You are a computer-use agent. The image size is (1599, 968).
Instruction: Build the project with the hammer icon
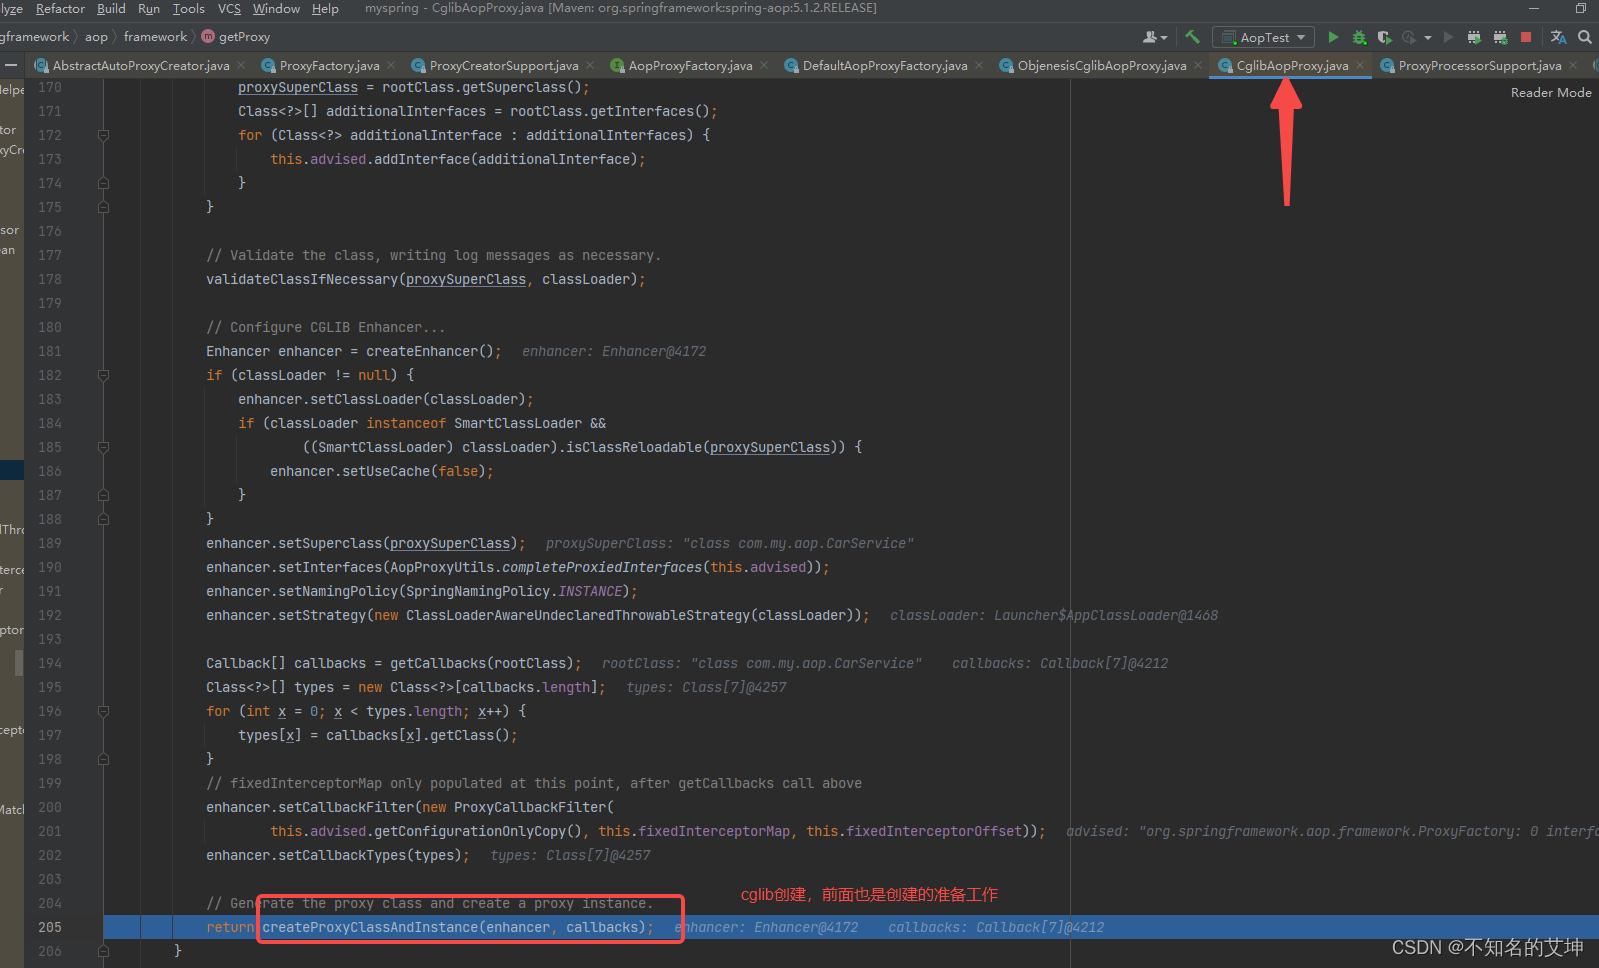1192,37
